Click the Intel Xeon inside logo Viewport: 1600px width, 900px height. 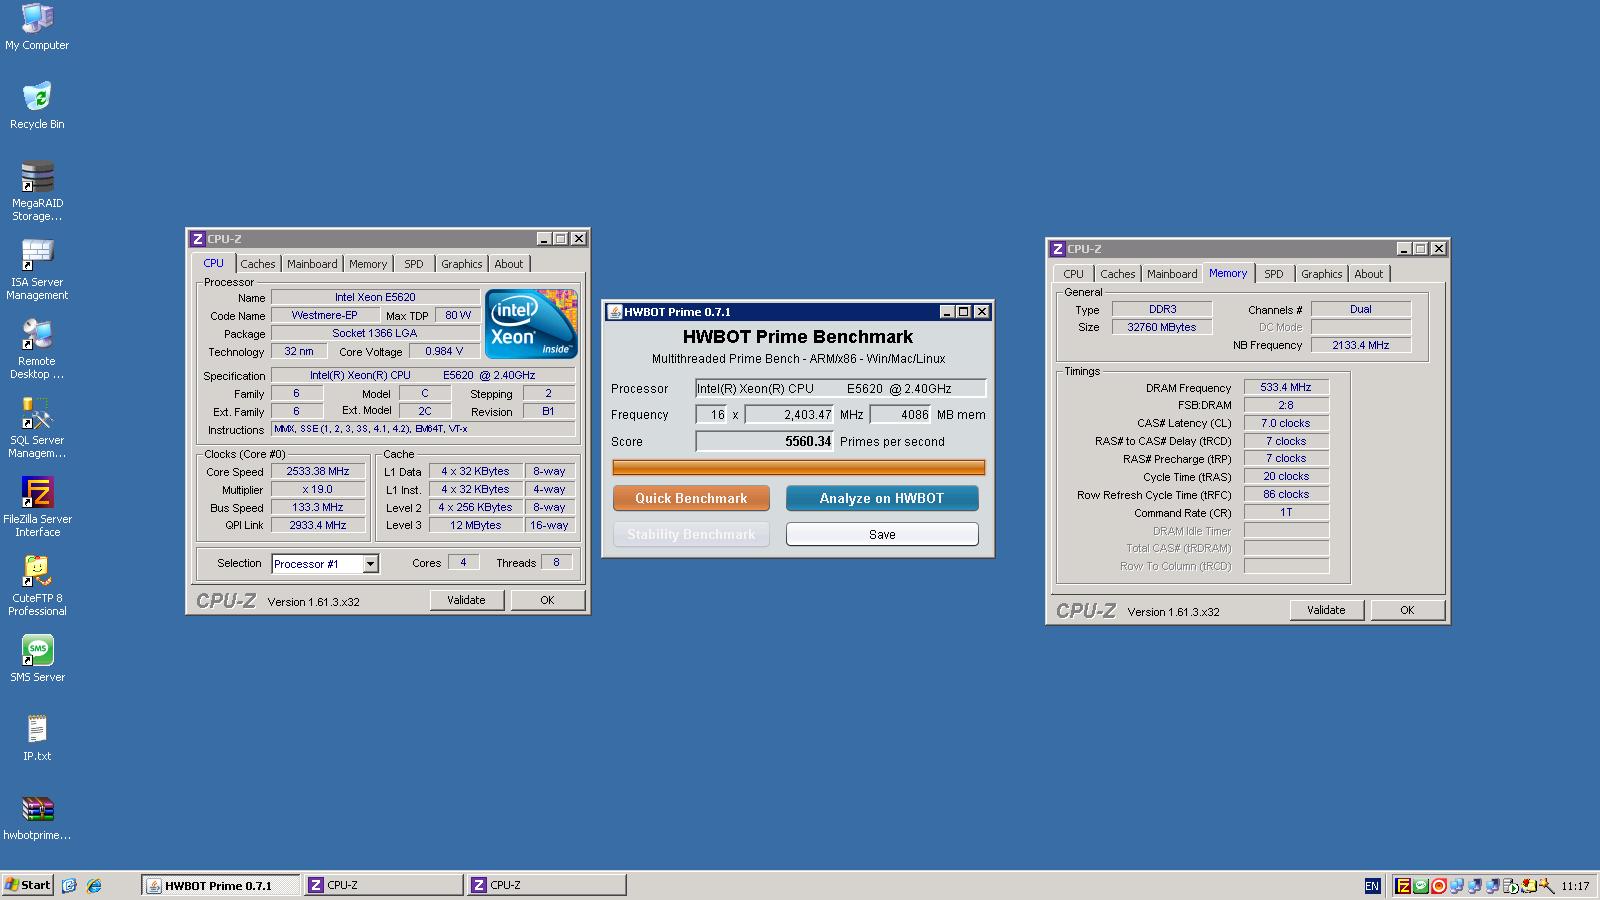pyautogui.click(x=531, y=324)
